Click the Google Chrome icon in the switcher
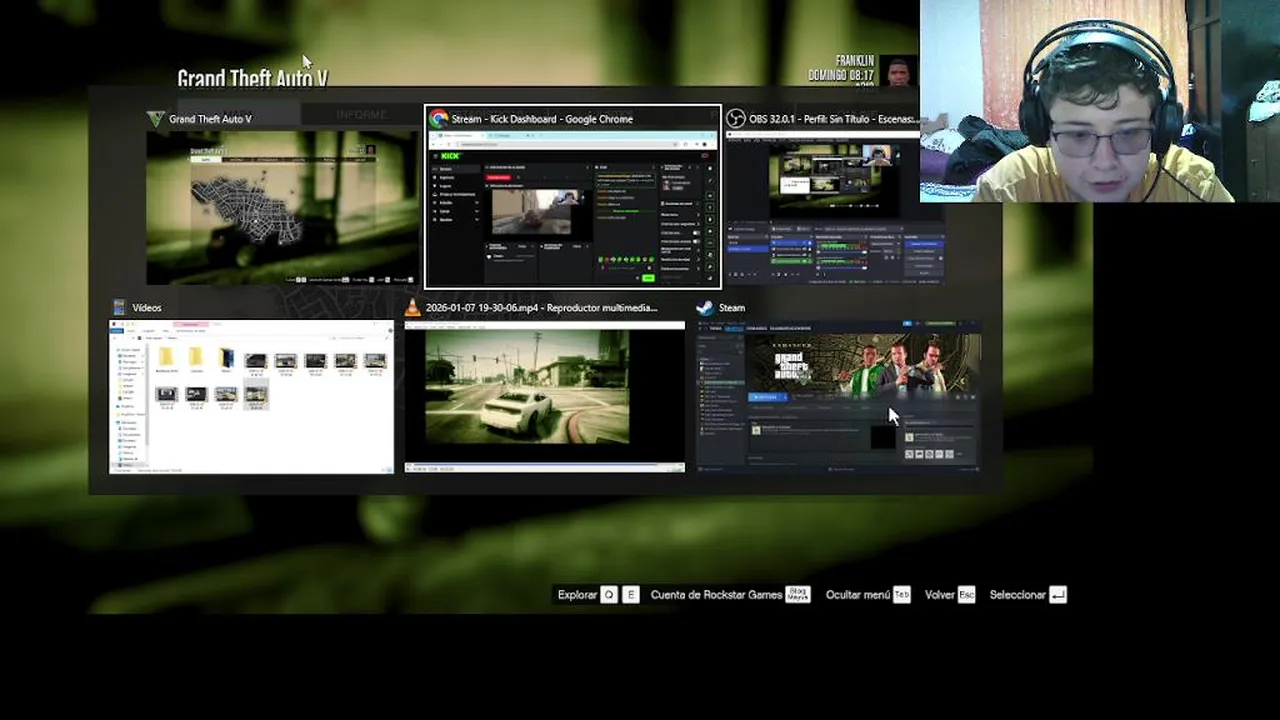This screenshot has width=1280, height=720. click(x=438, y=119)
